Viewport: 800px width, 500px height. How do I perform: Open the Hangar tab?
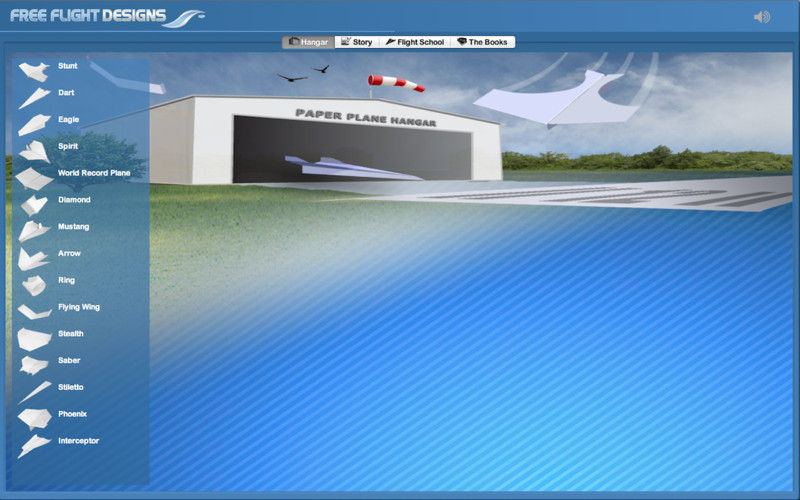tap(309, 42)
